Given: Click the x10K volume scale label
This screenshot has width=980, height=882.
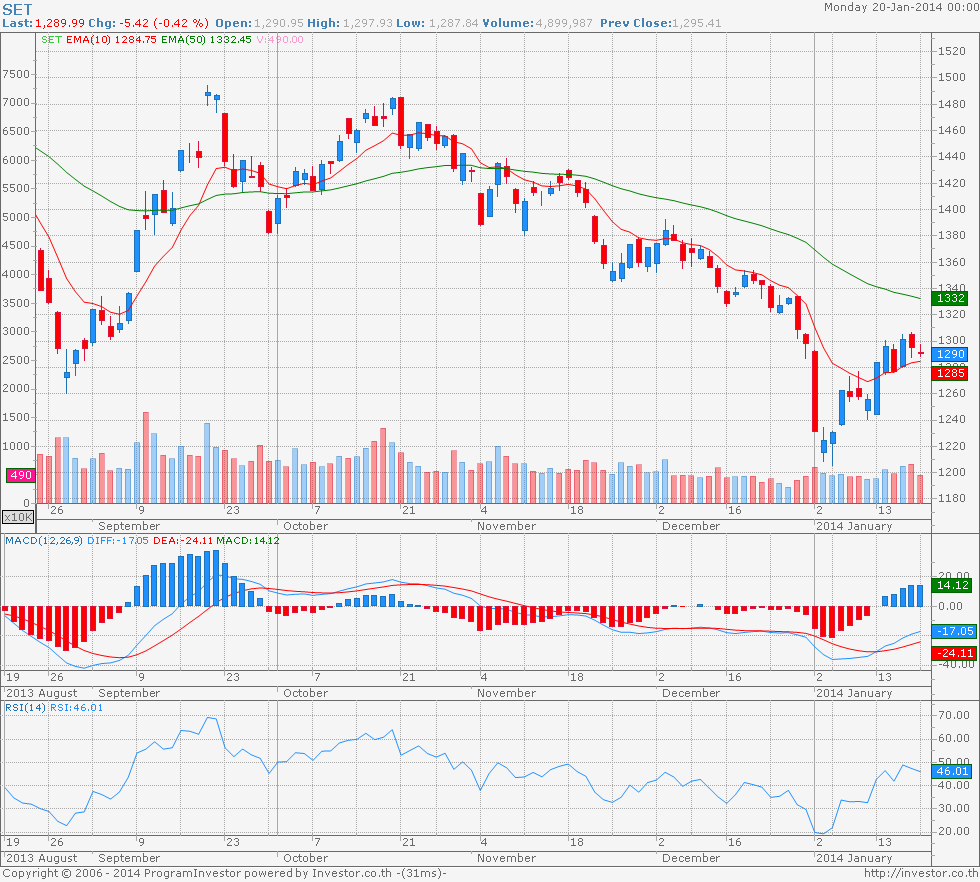Looking at the screenshot, I should coord(18,517).
